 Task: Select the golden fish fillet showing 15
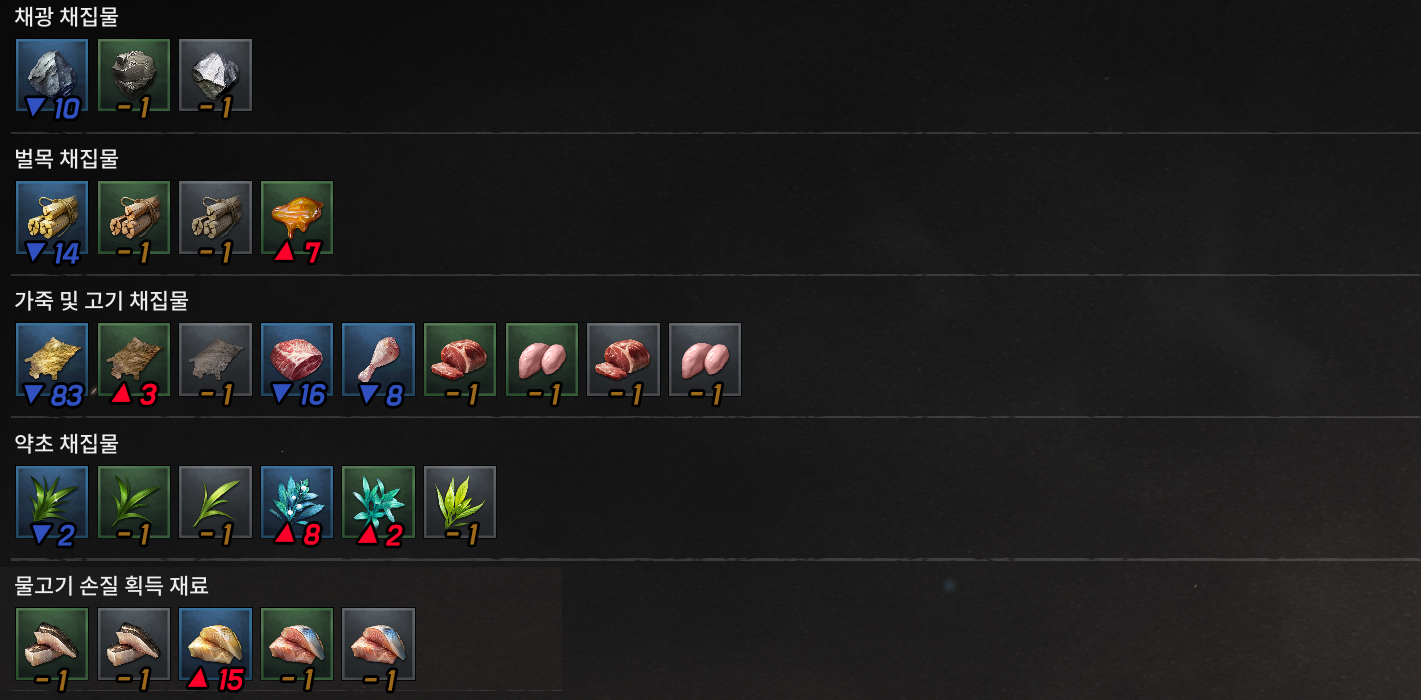pos(215,644)
